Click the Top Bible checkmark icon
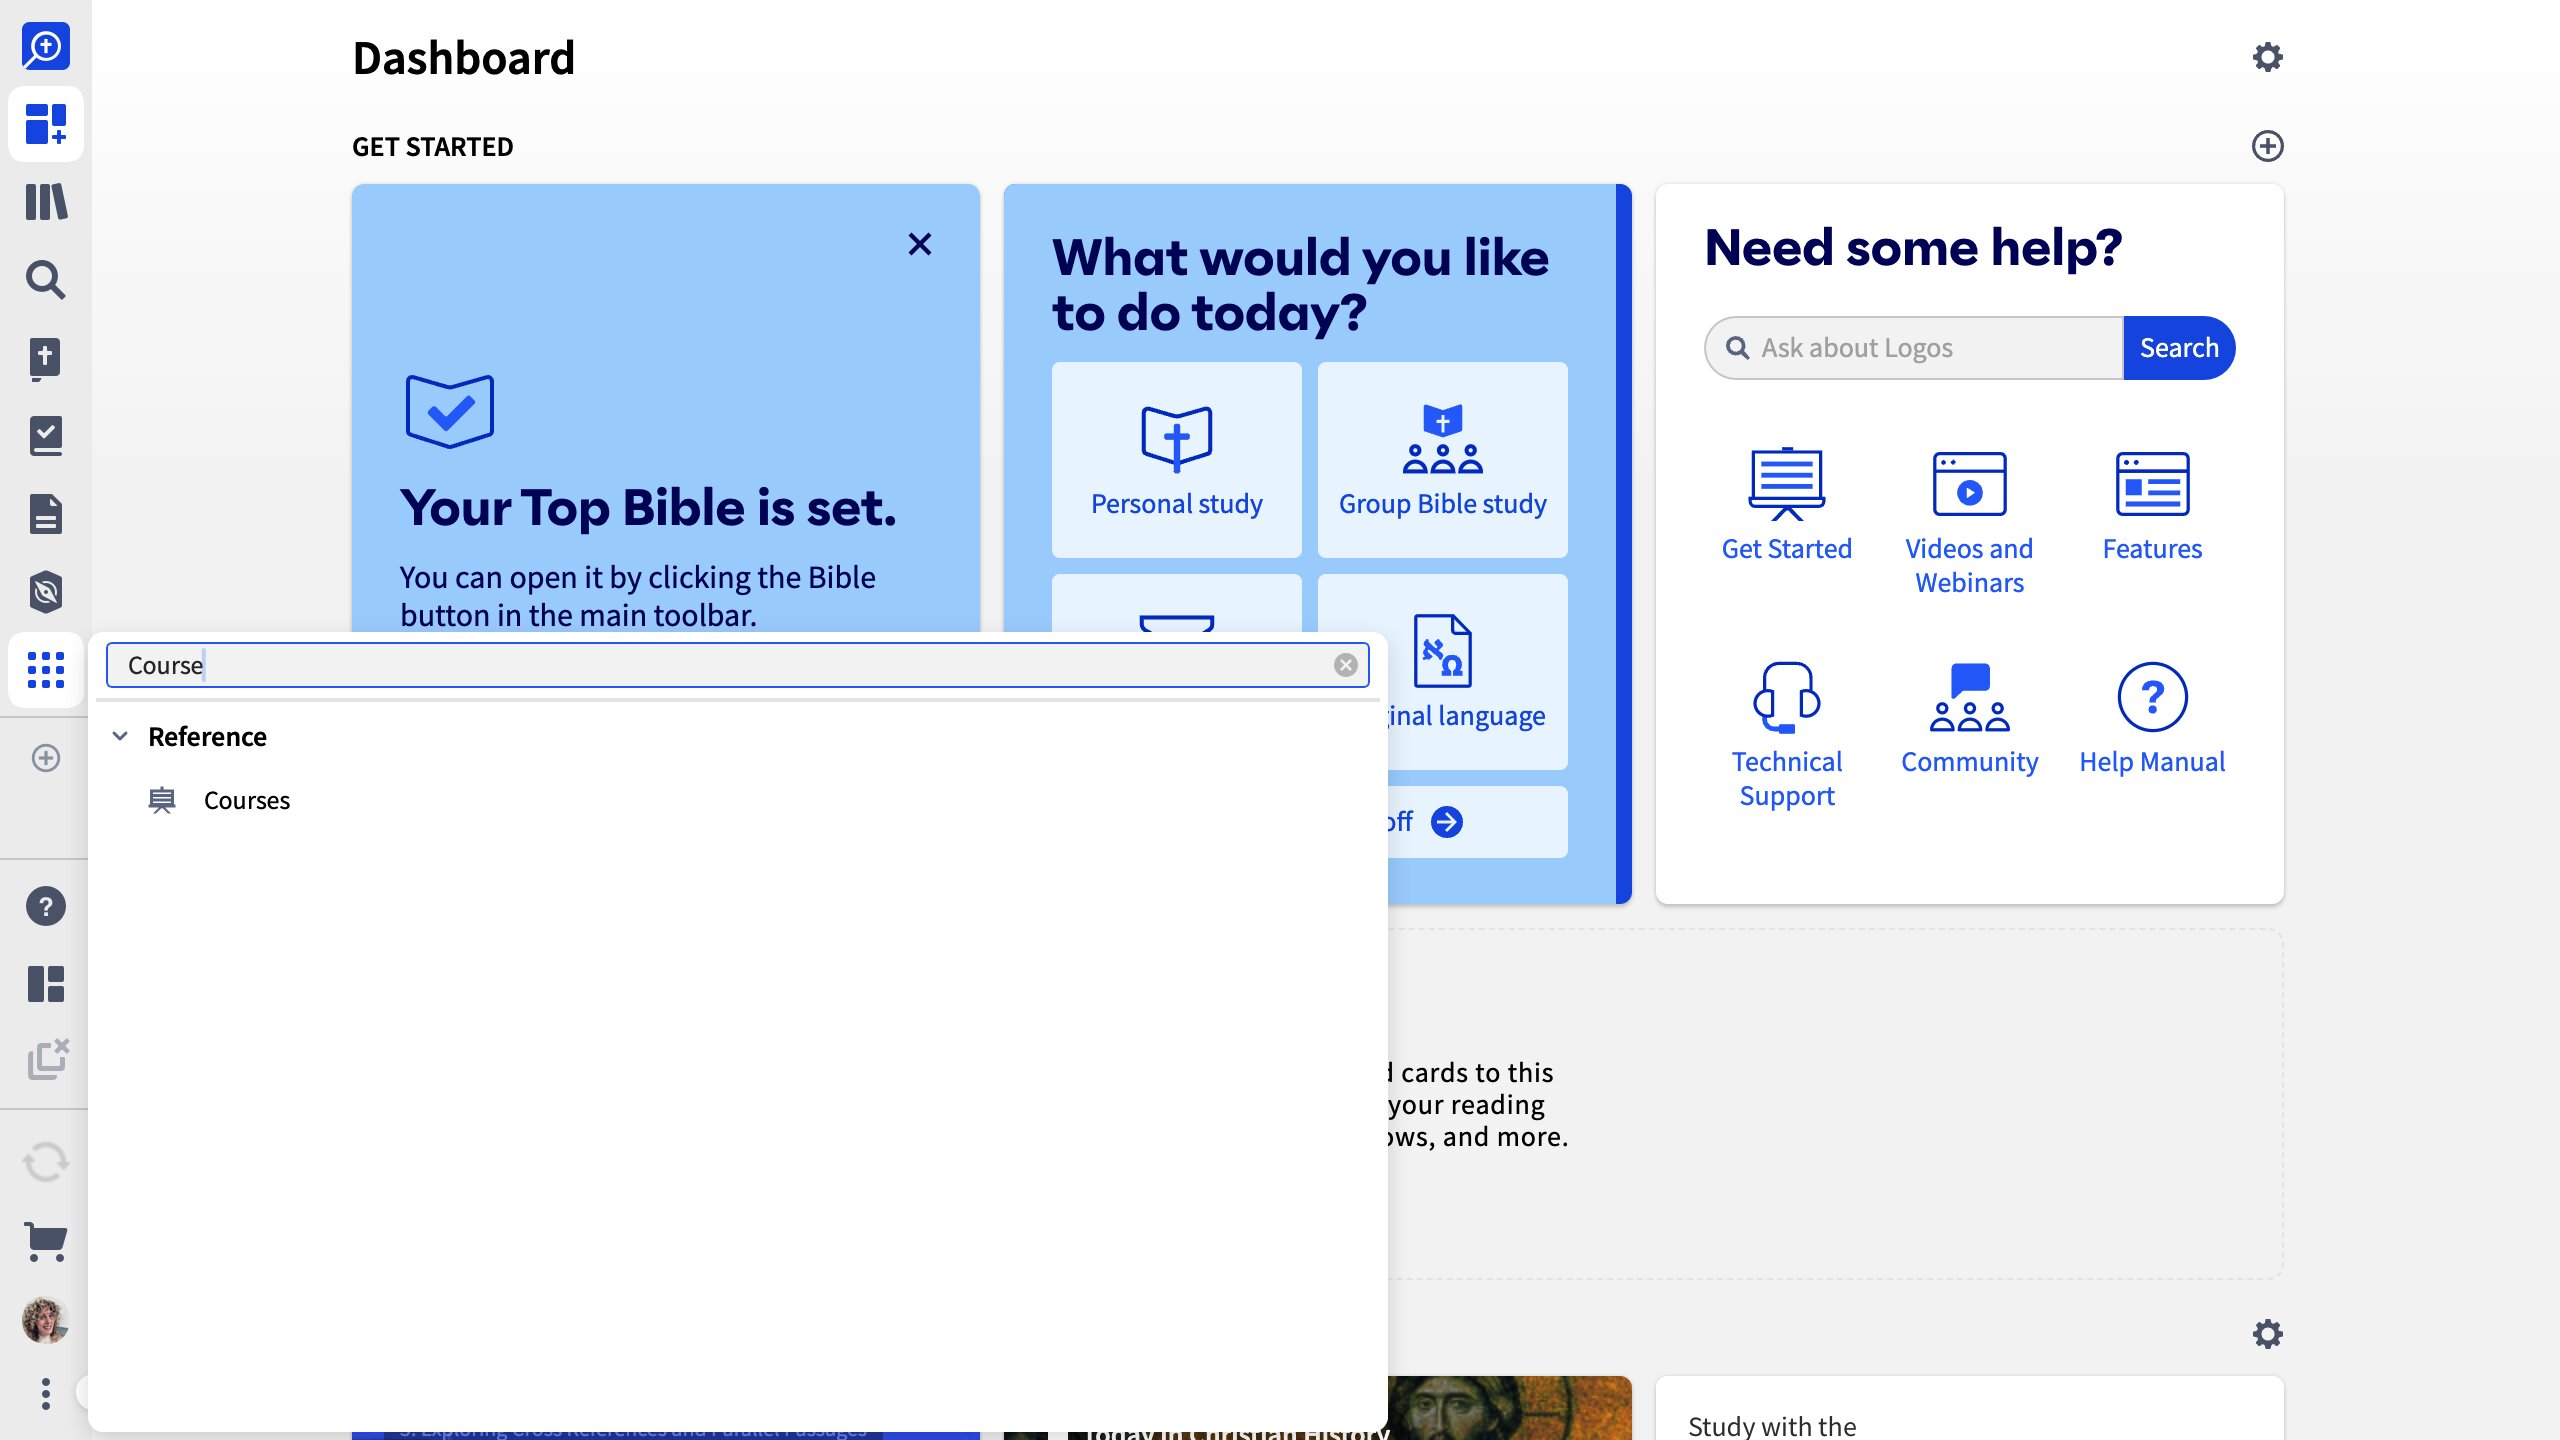 (449, 411)
